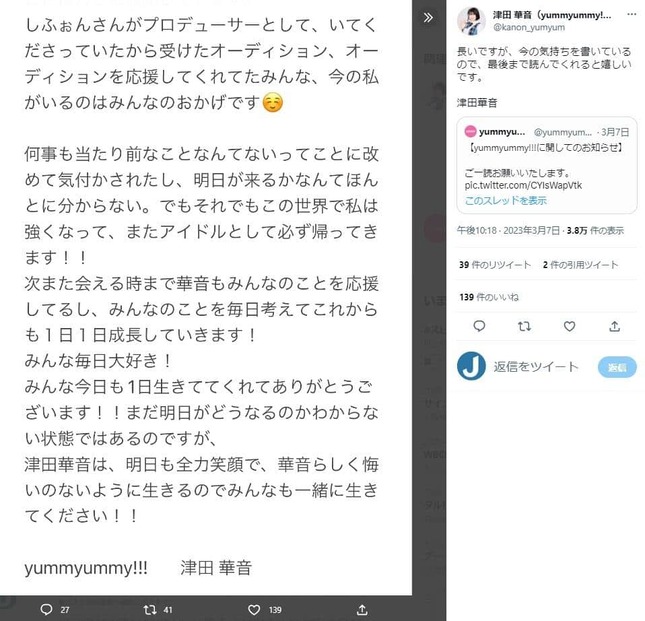
Task: Click the retweet icon with 41 below image
Action: click(150, 609)
